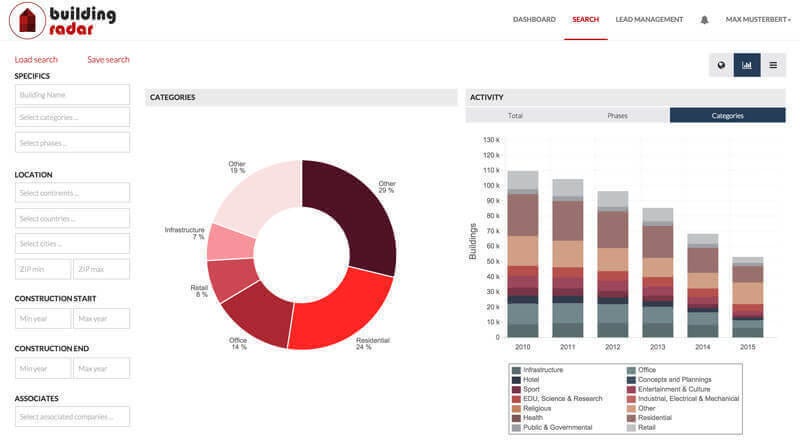The image size is (800, 440).
Task: Open the Select categories dropdown
Action: 72,117
